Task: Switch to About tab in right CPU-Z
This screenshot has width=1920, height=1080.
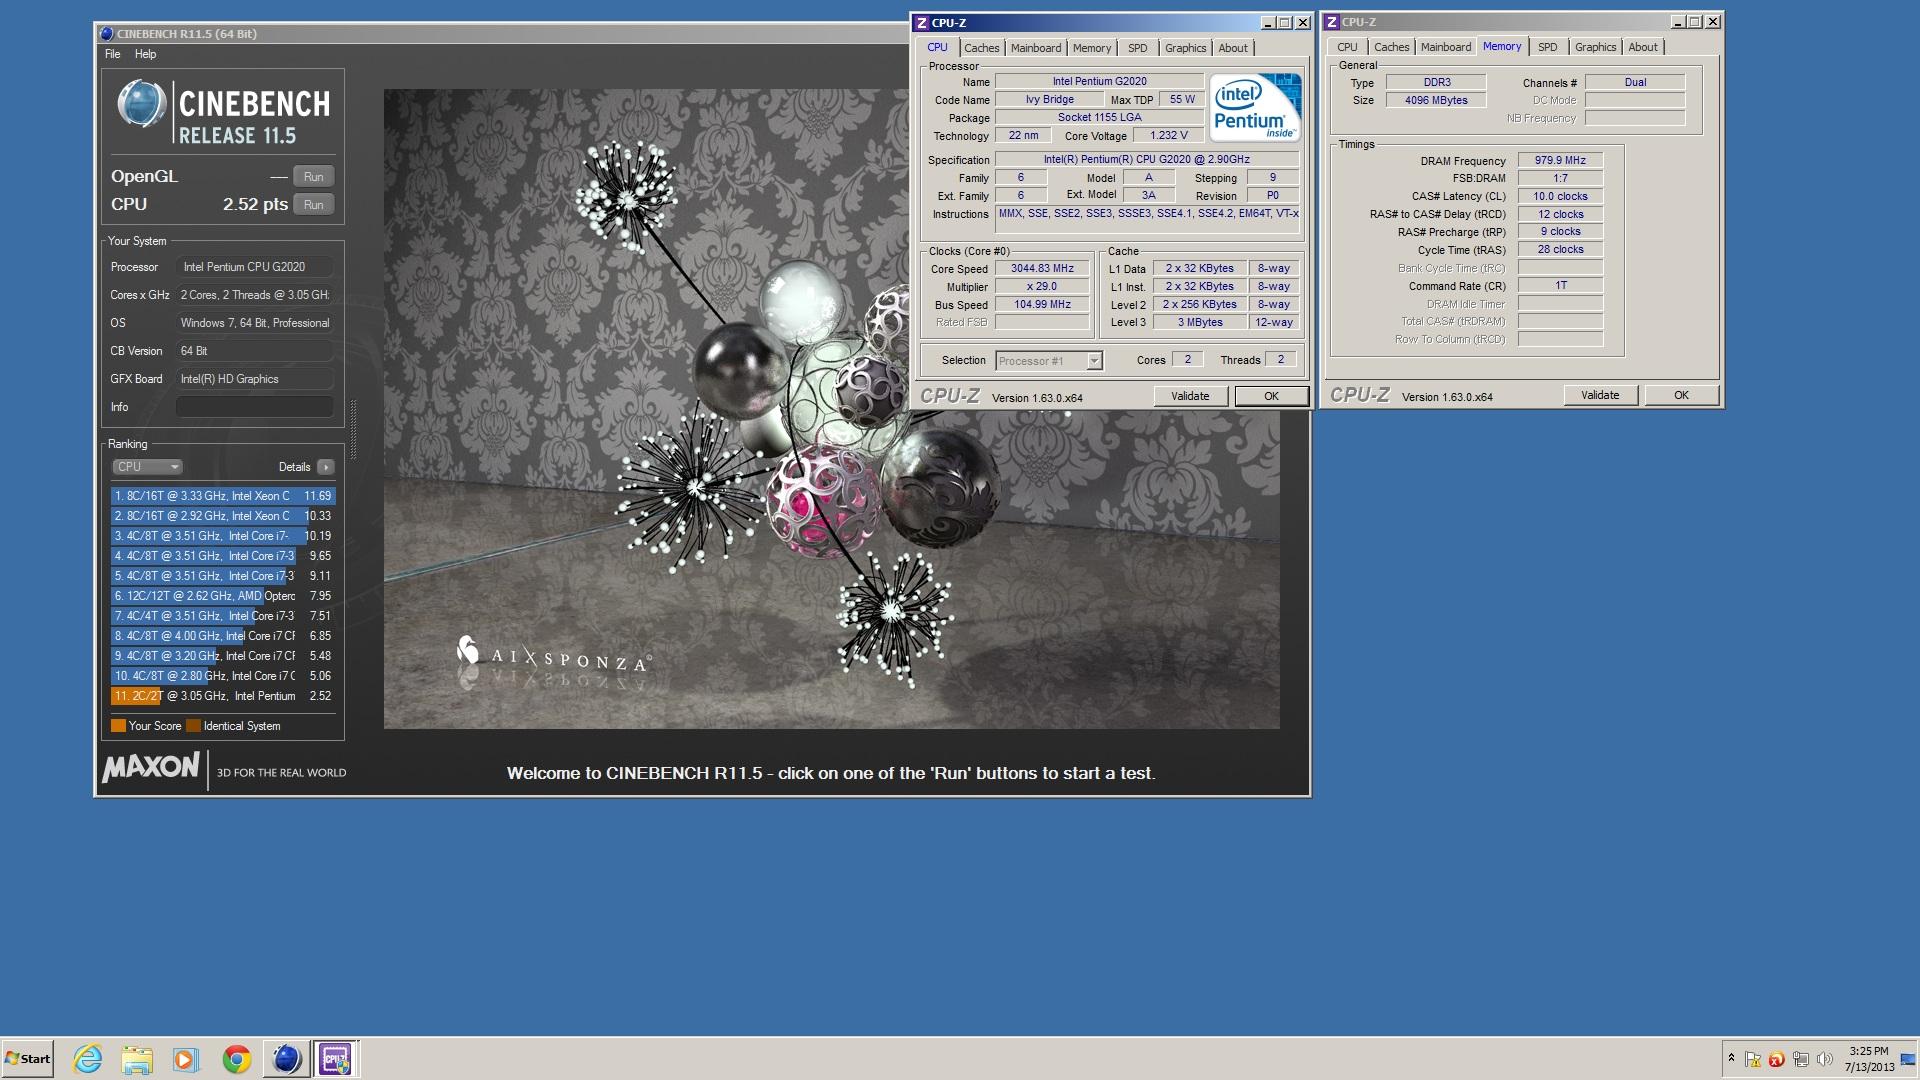Action: pyautogui.click(x=1642, y=47)
